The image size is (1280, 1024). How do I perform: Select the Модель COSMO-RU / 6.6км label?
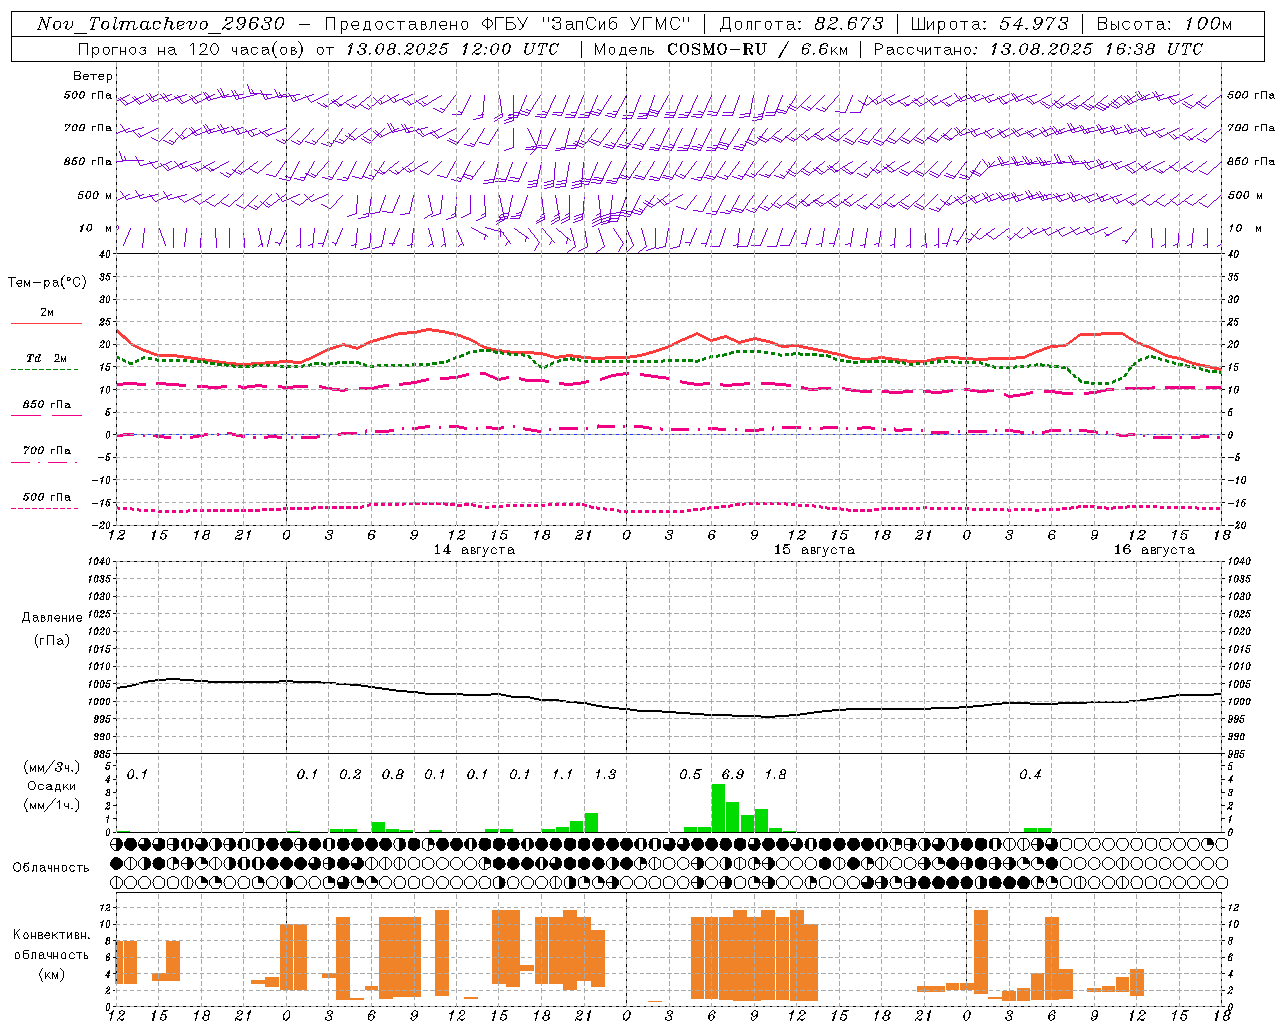tap(721, 49)
